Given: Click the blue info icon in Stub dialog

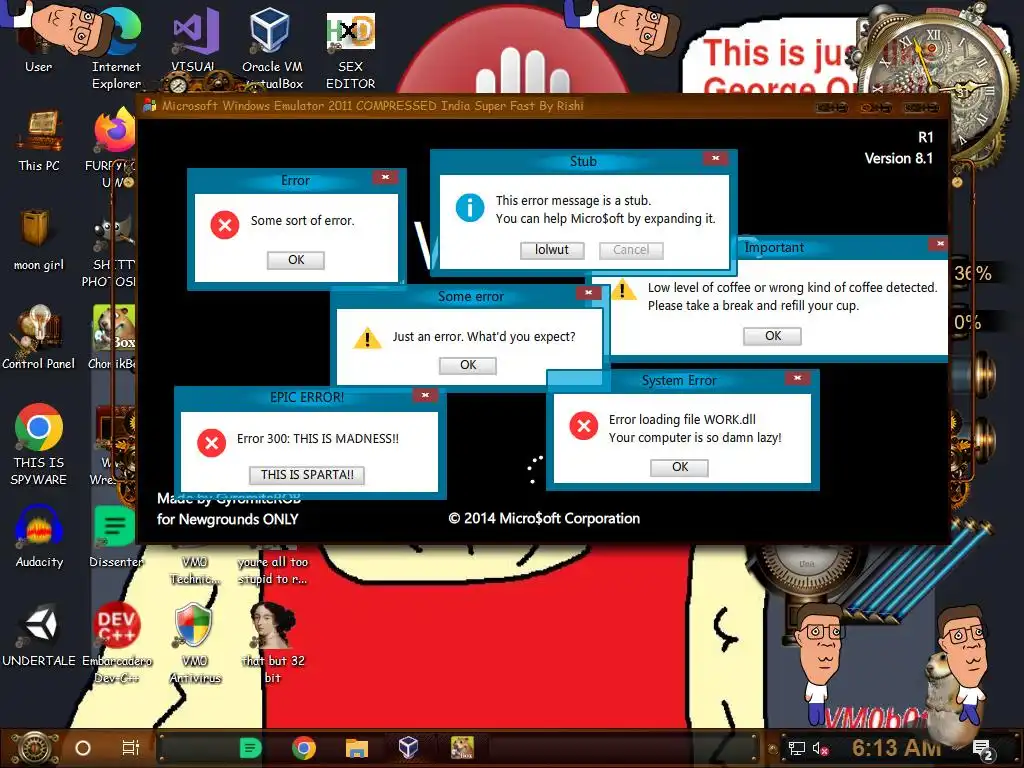Looking at the screenshot, I should coord(470,208).
